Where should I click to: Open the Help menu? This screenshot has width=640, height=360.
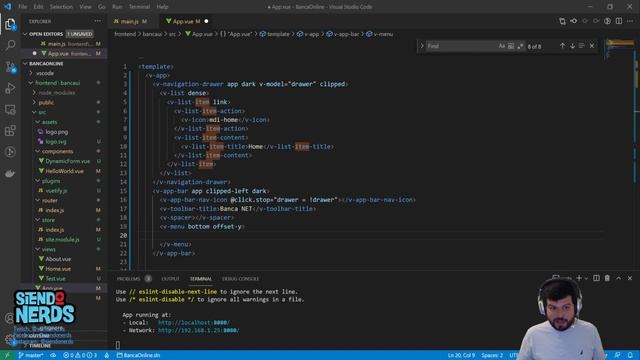pos(162,7)
